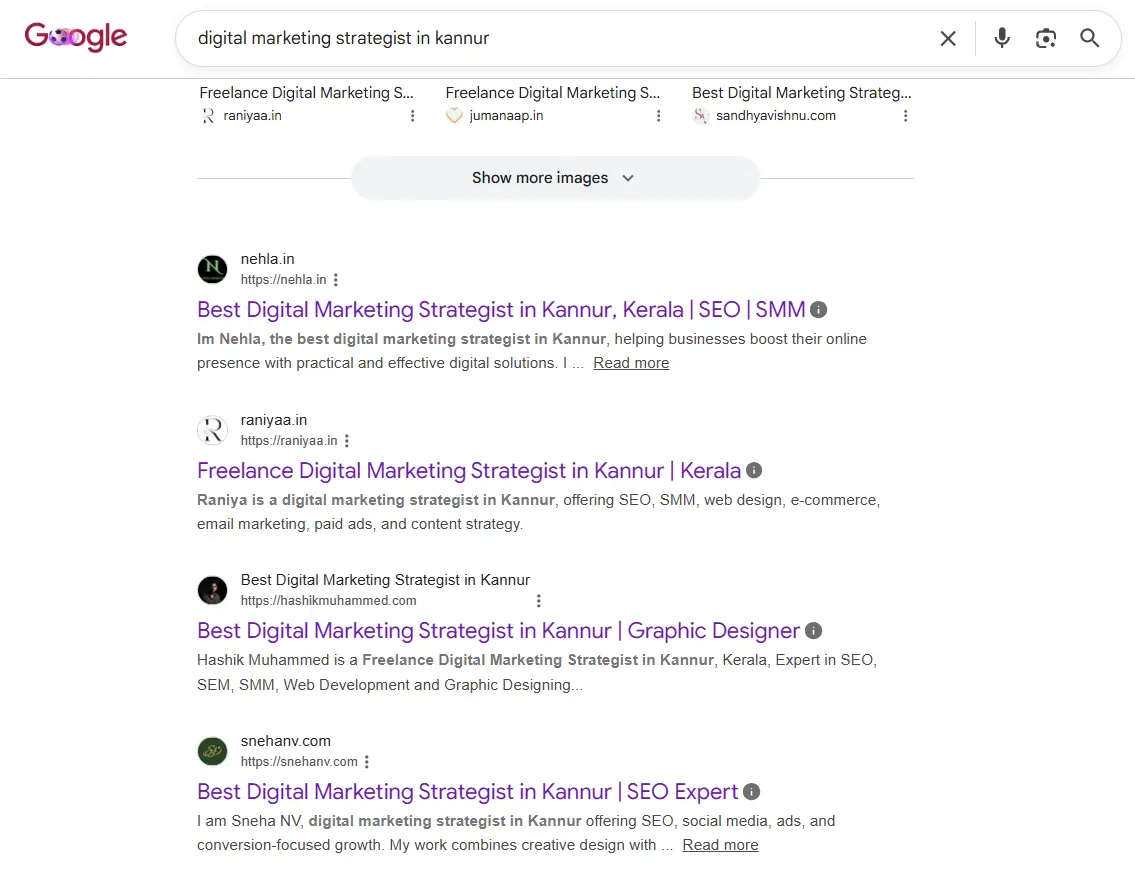Open first image title Freelance Digital Marketing above raniyaa.in
Image resolution: width=1135 pixels, height=882 pixels.
tap(306, 93)
